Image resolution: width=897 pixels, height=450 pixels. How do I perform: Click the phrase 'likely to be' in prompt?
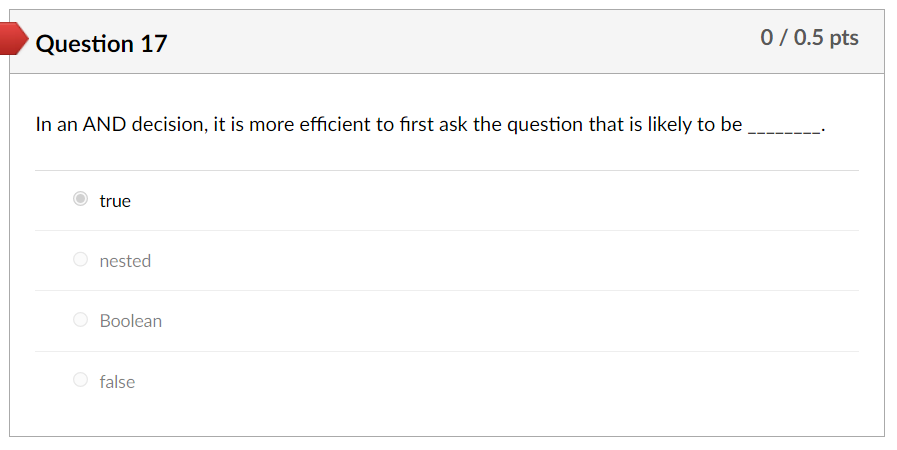pyautogui.click(x=694, y=124)
